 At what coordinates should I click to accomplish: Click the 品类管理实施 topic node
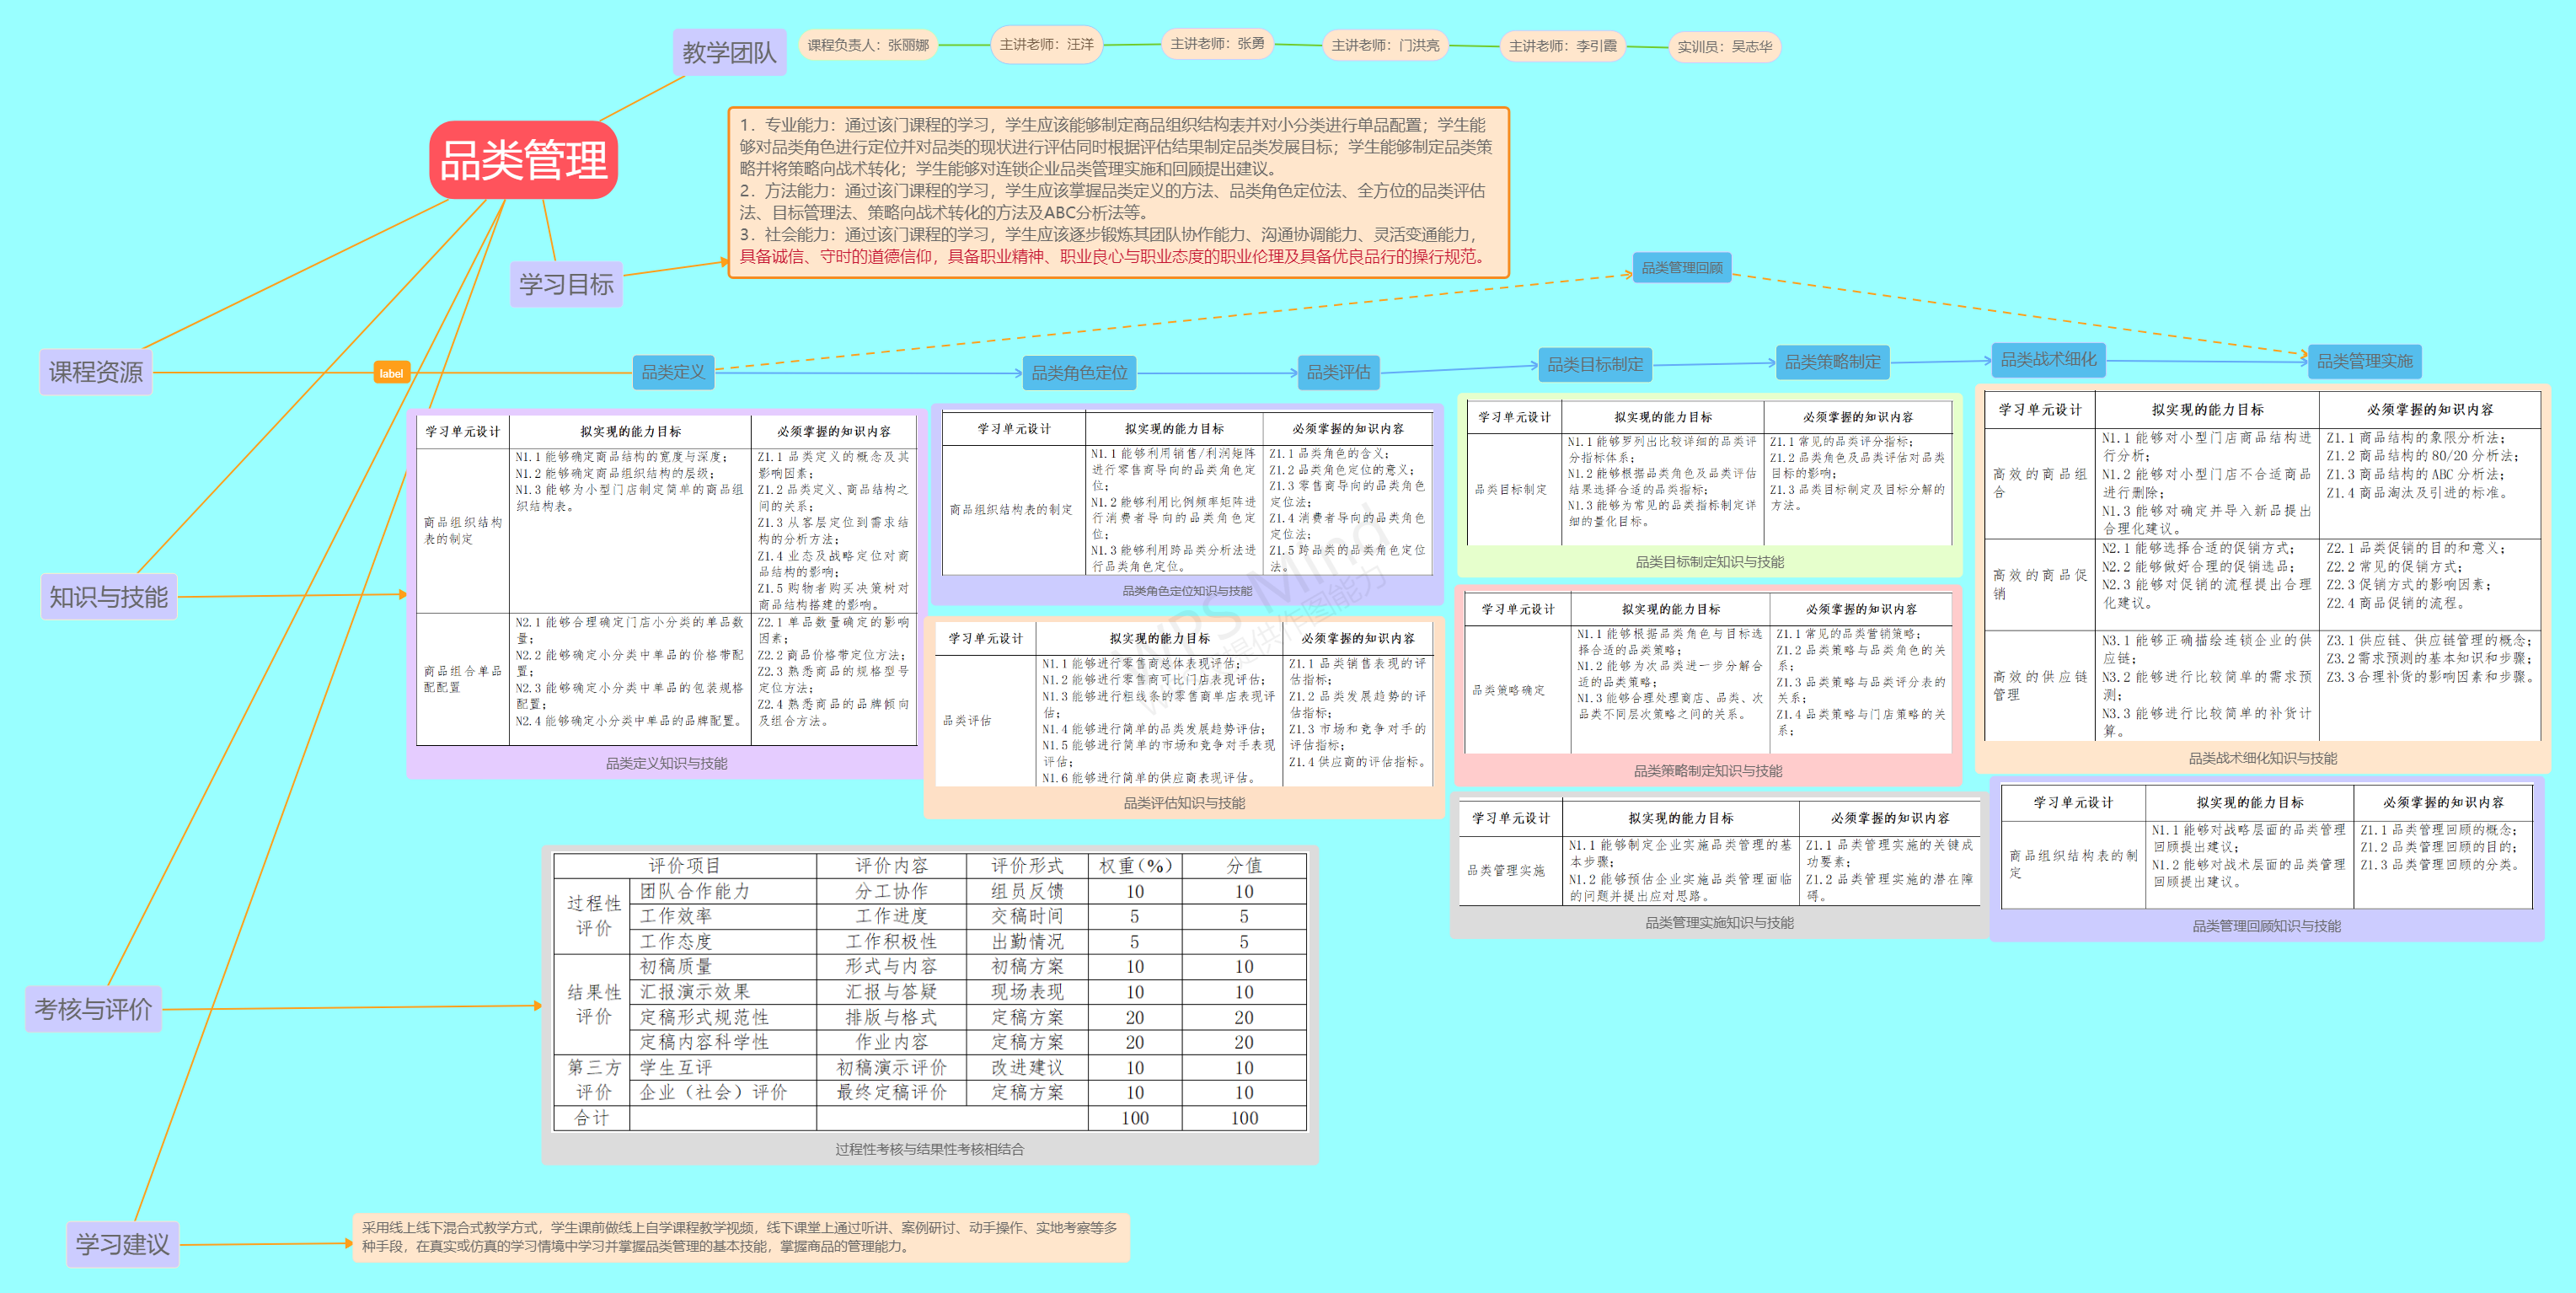(x=2364, y=361)
